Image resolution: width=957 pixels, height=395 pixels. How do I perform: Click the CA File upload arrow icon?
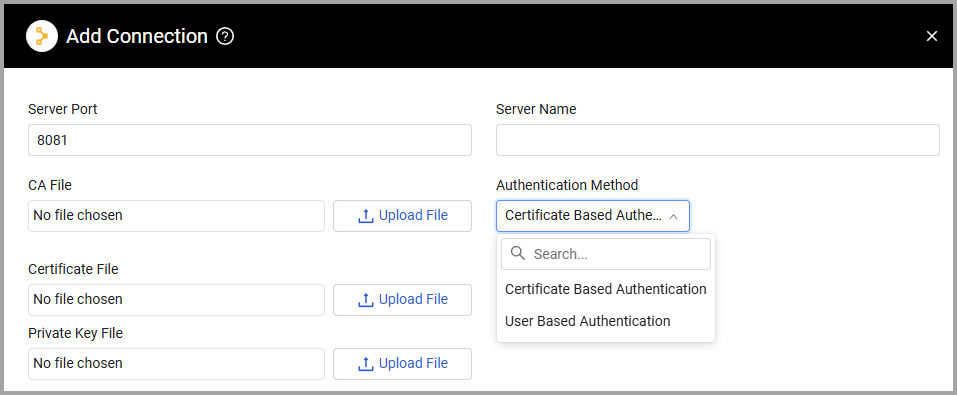click(365, 216)
